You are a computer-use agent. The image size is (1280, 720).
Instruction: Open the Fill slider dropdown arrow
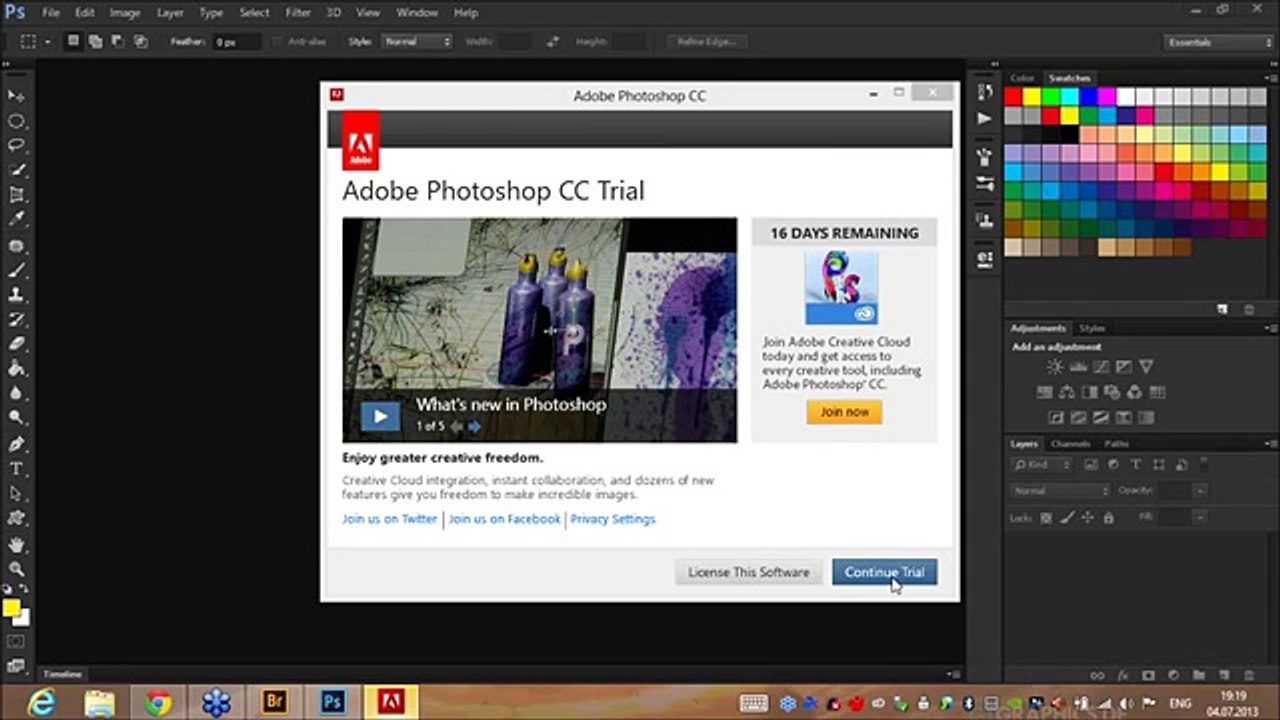click(1199, 518)
